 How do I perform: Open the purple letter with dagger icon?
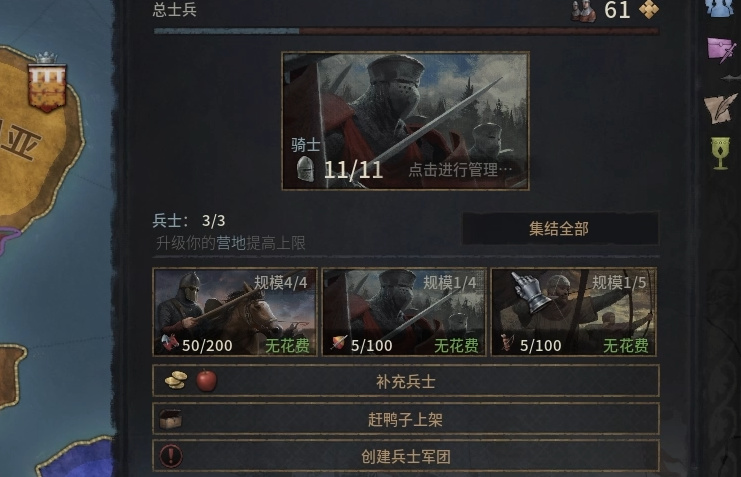[x=722, y=50]
